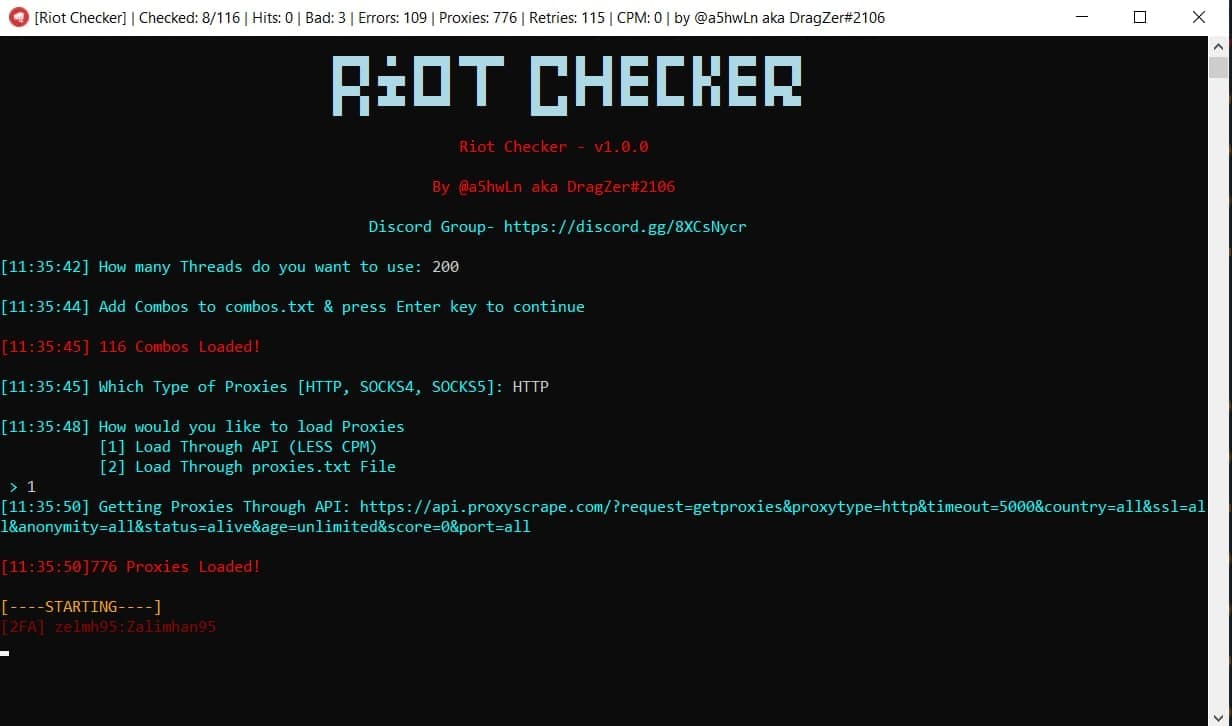The height and width of the screenshot is (726, 1232).
Task: Click the scrollbar up arrow
Action: click(x=1218, y=45)
